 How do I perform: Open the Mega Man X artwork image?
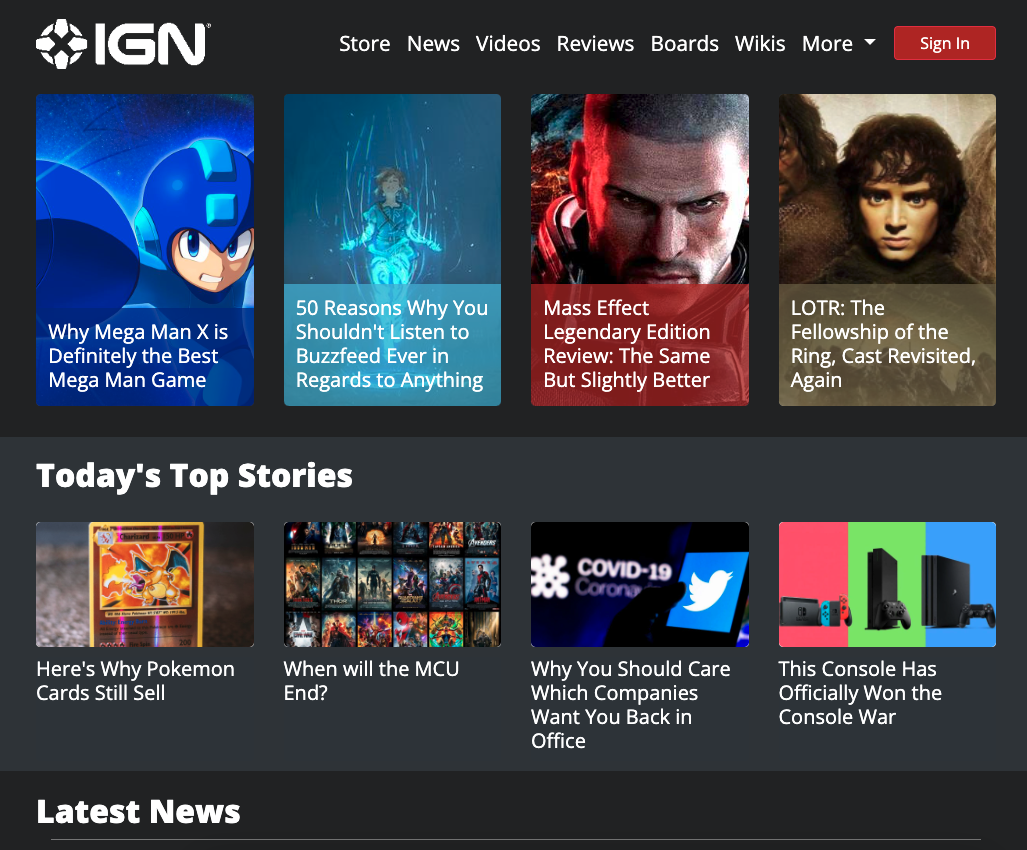pos(145,201)
